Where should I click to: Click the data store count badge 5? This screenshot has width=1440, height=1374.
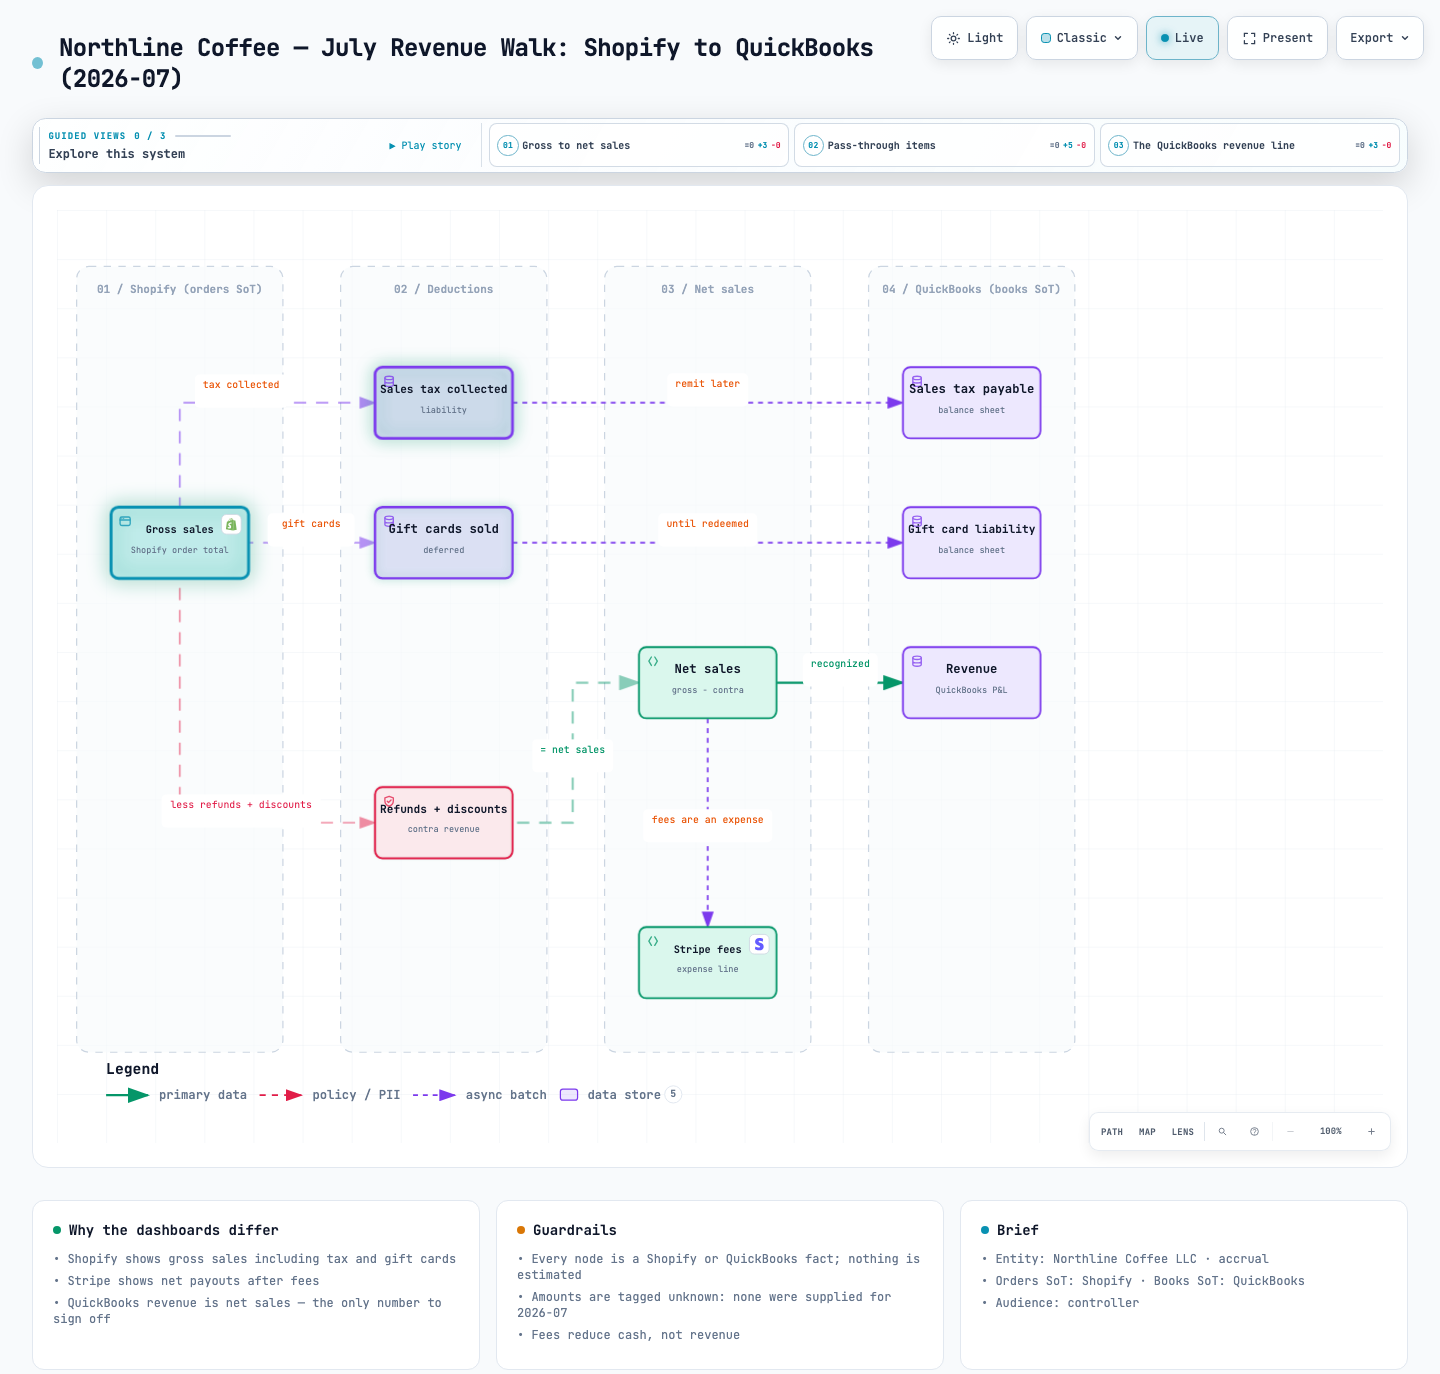tap(674, 1094)
